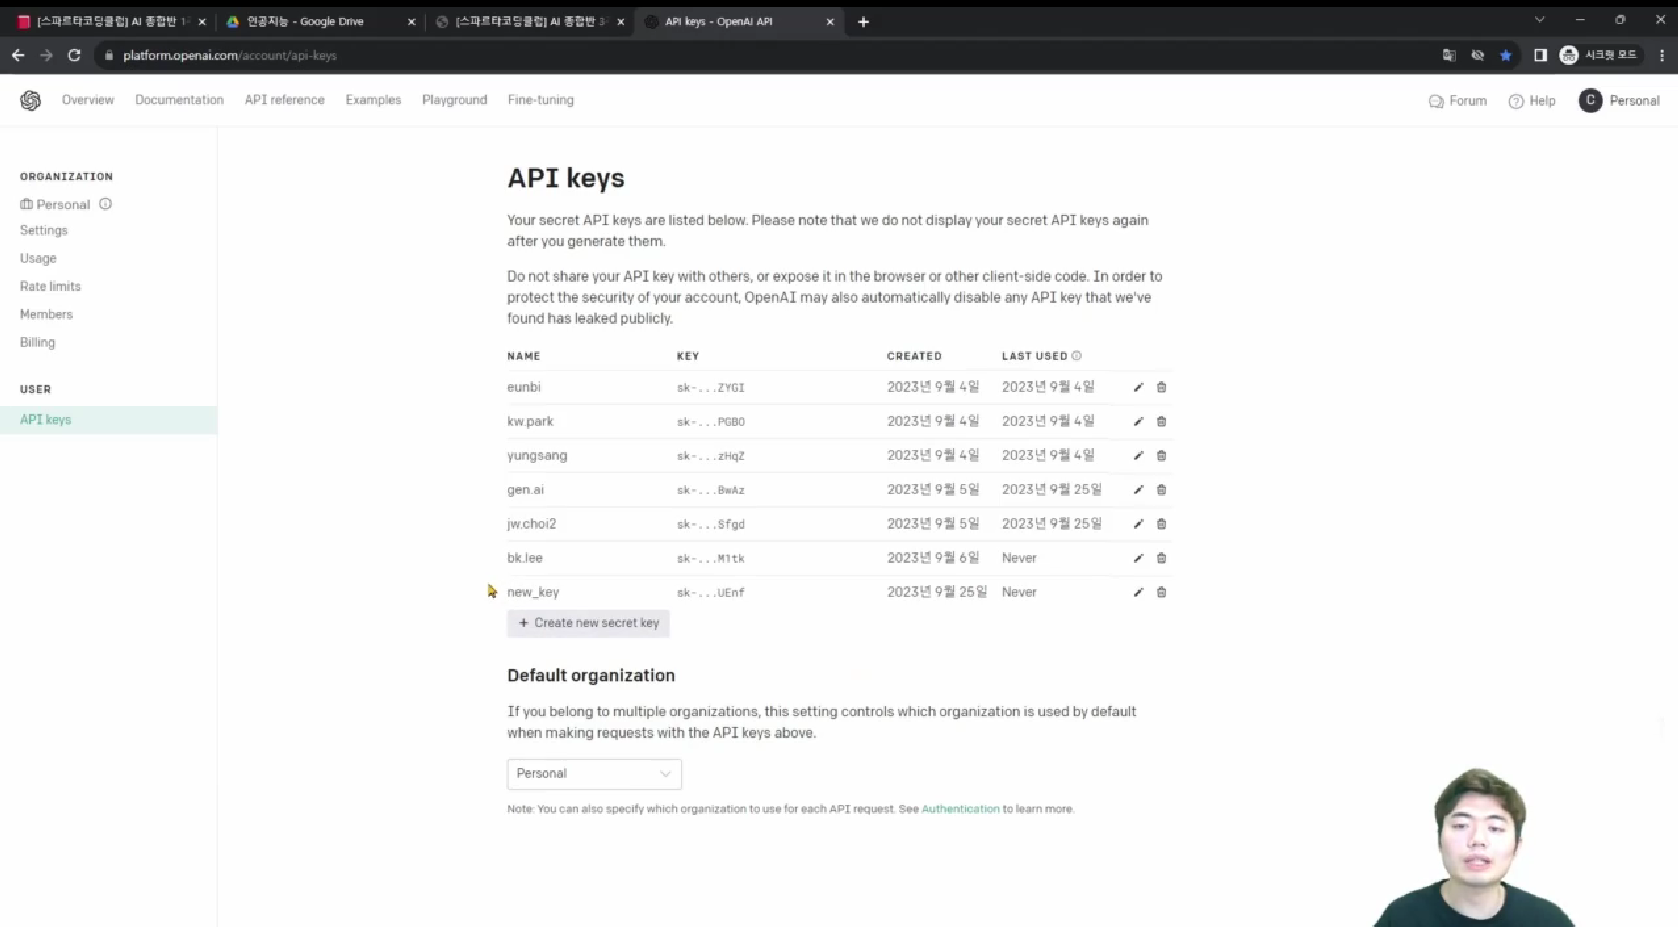Click the masked key ending in Sfgd
The image size is (1678, 927).
[711, 524]
